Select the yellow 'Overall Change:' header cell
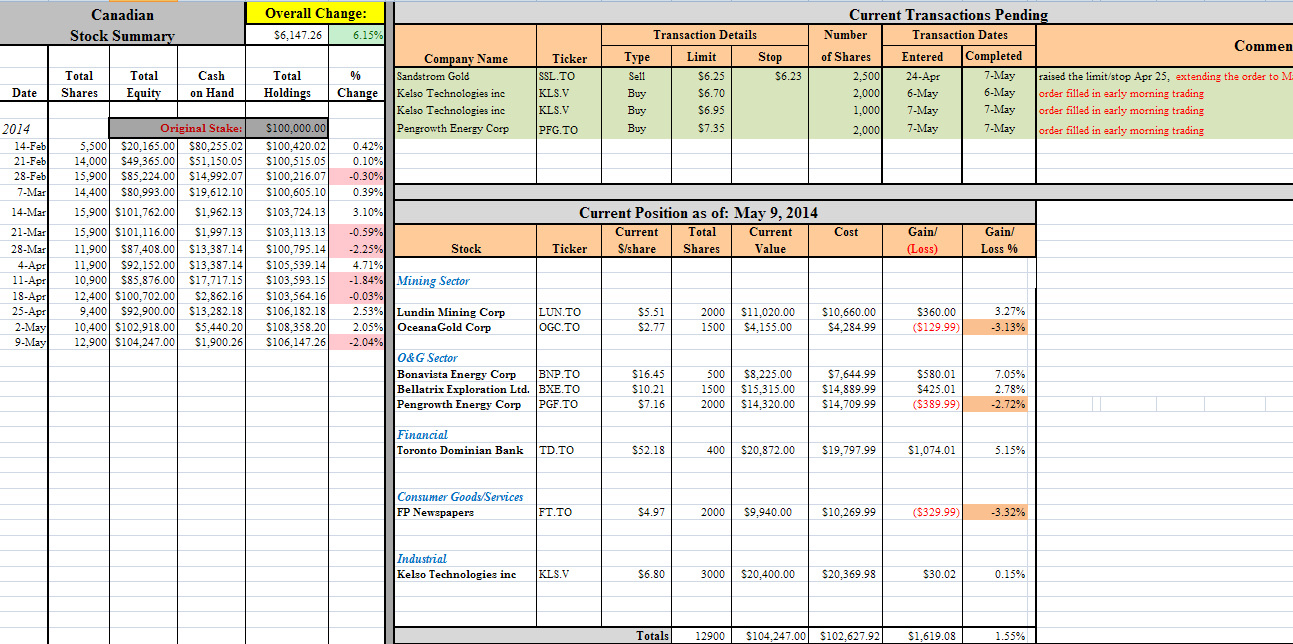Screen dimensions: 1293x644 point(315,14)
